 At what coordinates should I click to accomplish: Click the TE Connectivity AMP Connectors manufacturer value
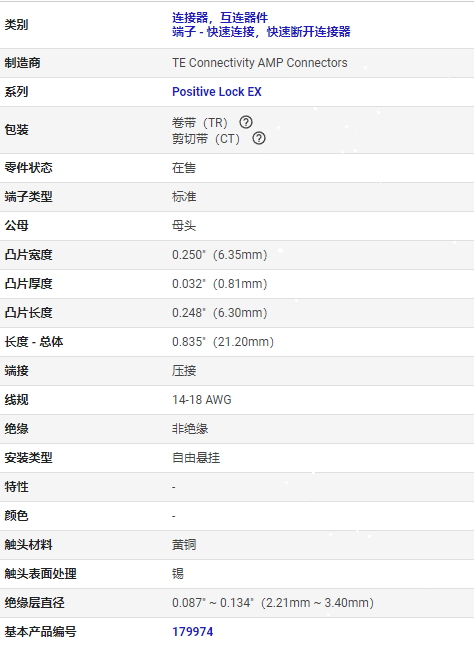point(260,63)
